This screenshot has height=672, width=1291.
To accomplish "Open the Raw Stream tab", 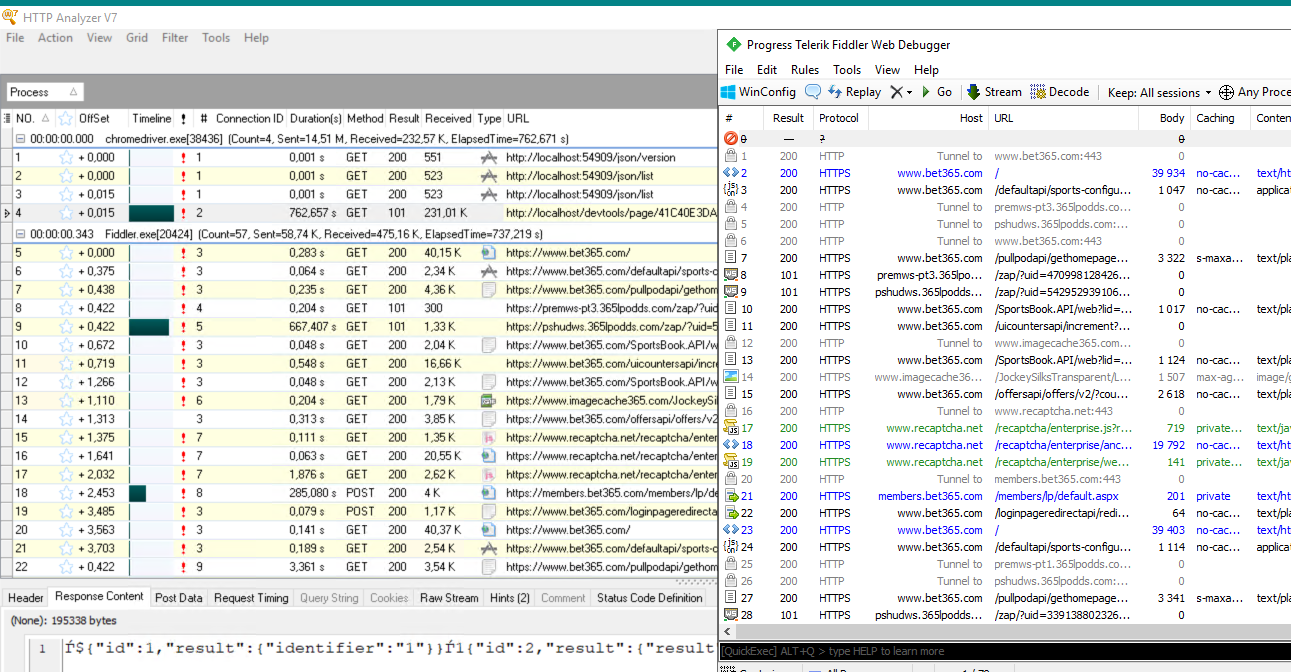I will click(x=448, y=598).
